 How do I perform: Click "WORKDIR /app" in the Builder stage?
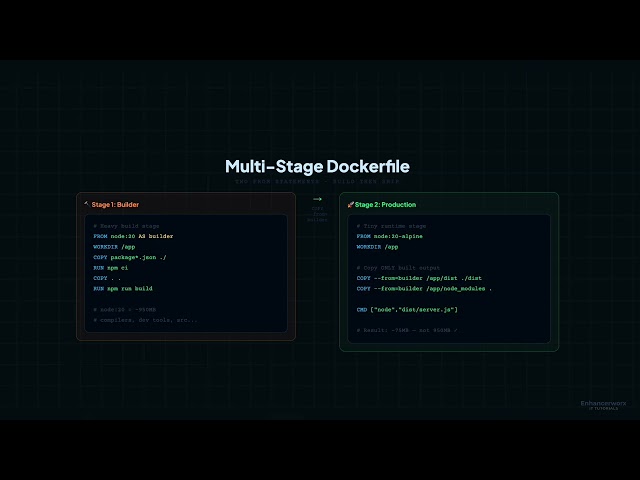[x=114, y=247]
